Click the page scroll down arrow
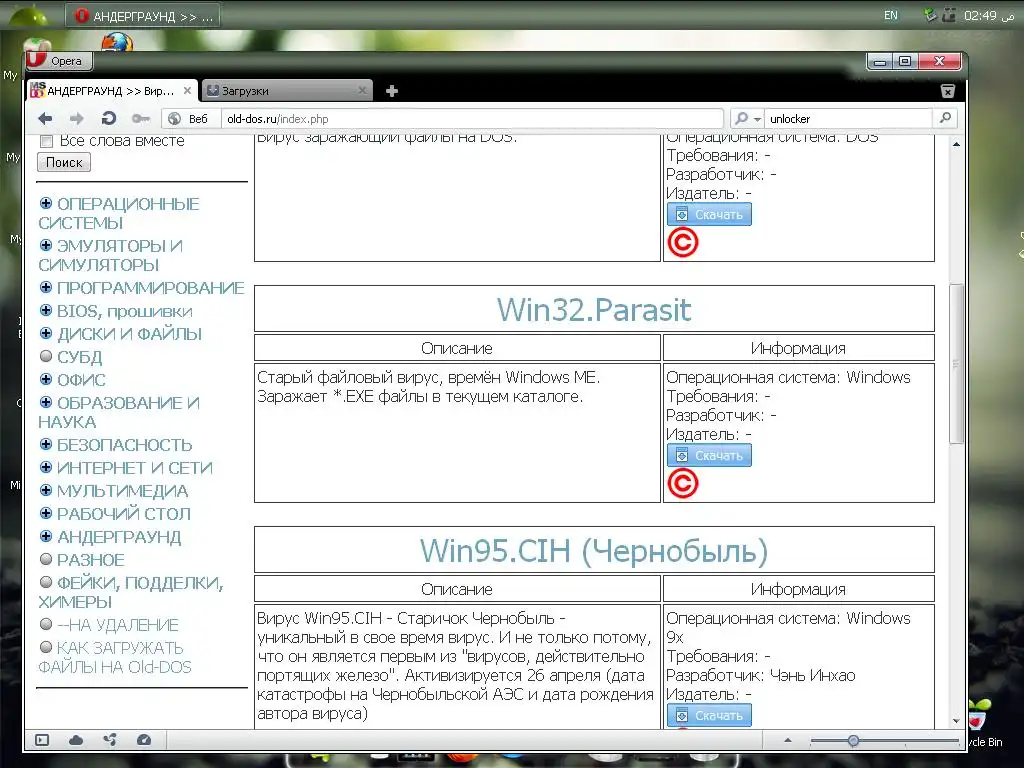 956,721
